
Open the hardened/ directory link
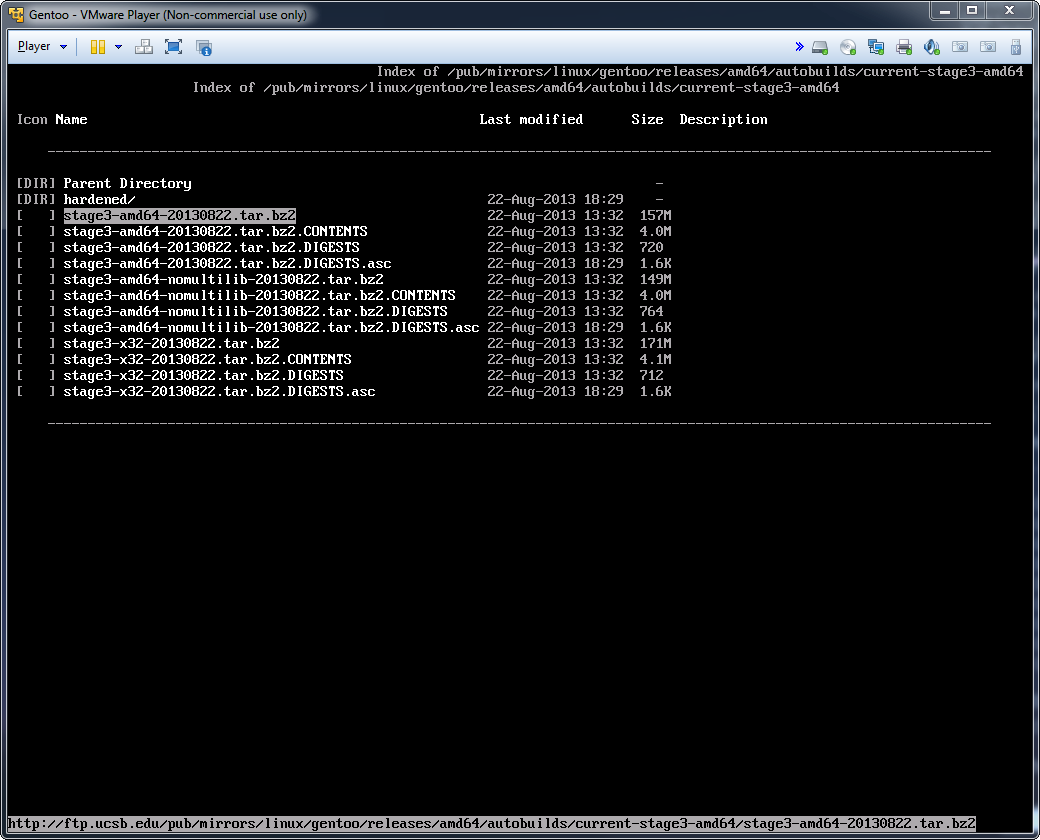point(99,200)
